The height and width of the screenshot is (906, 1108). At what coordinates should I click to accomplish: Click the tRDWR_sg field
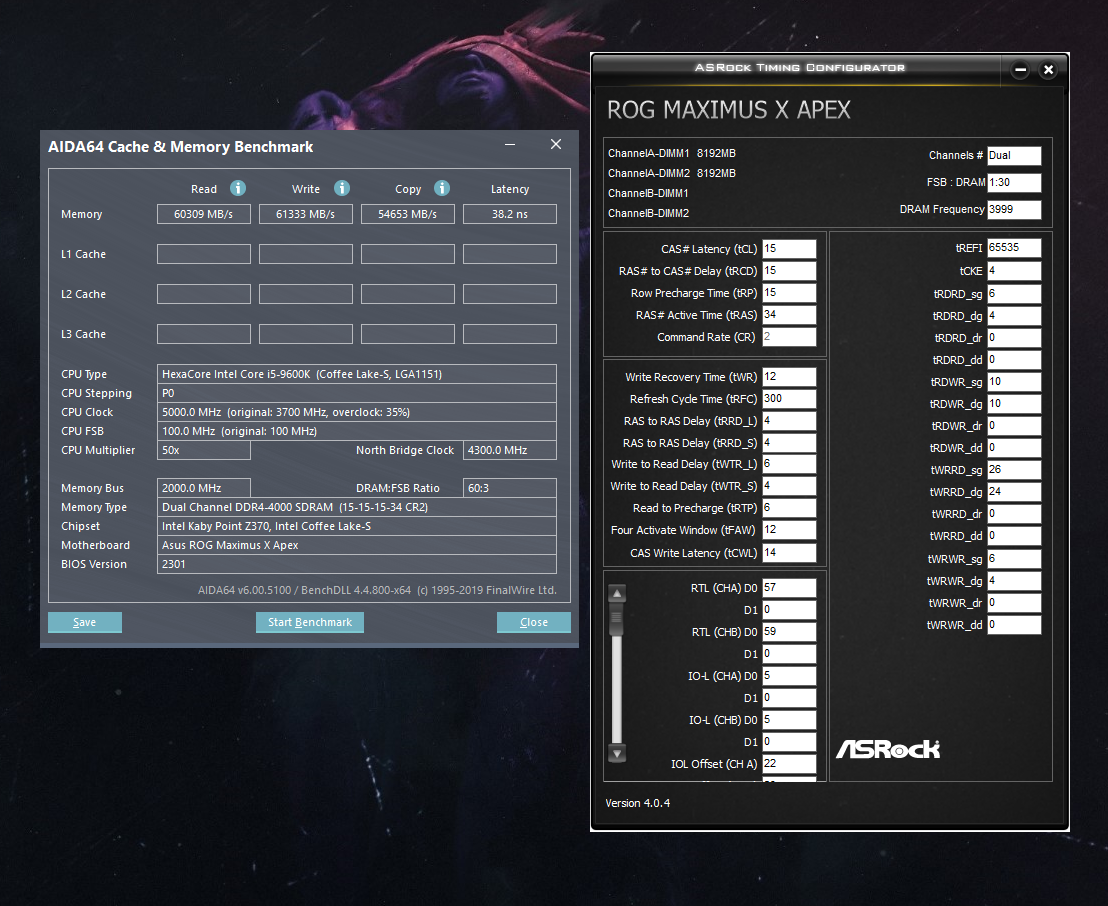1014,382
